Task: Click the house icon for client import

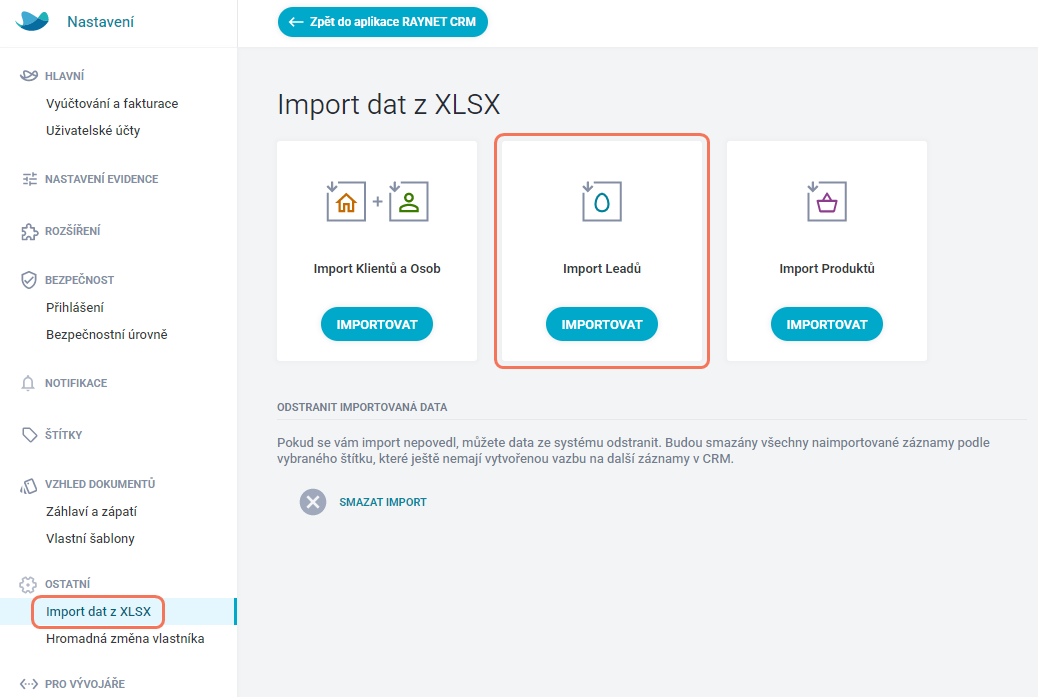Action: [x=346, y=201]
